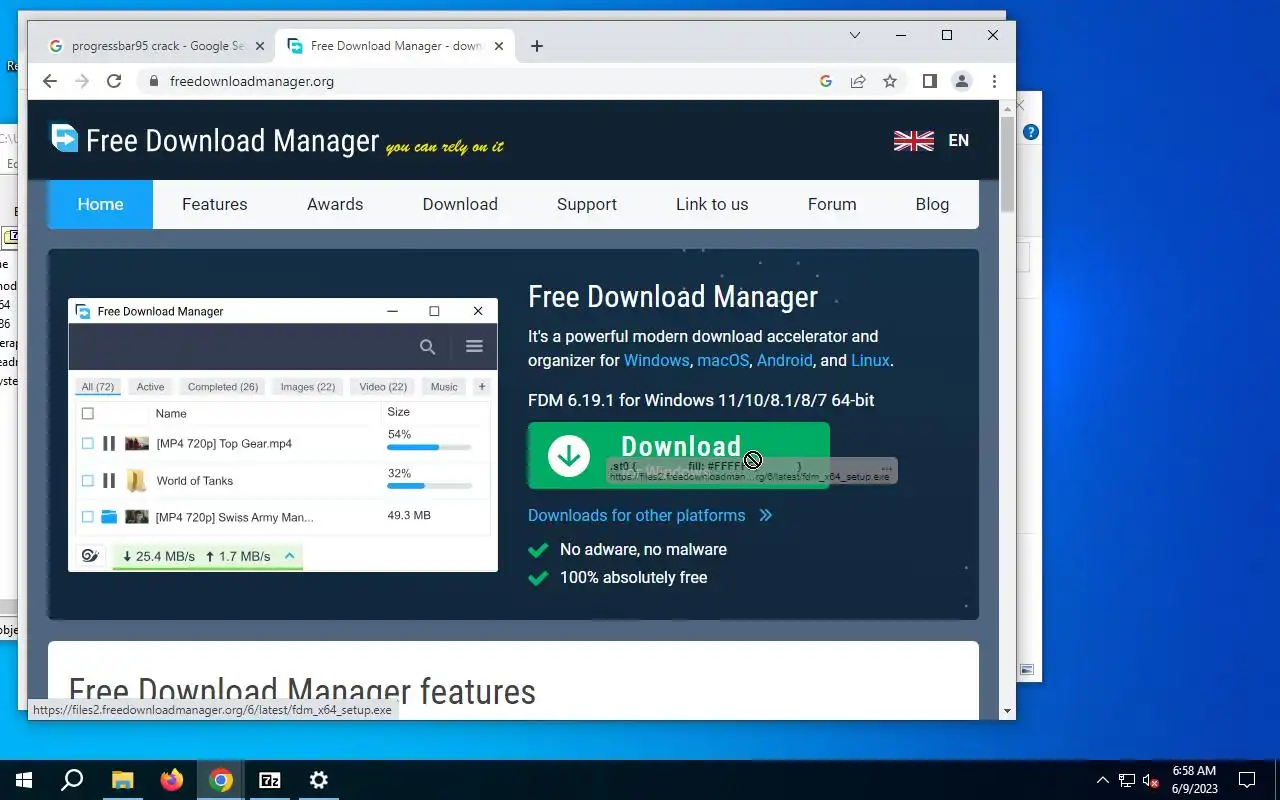This screenshot has width=1280, height=800.
Task: Follow the Android platform link
Action: (785, 361)
